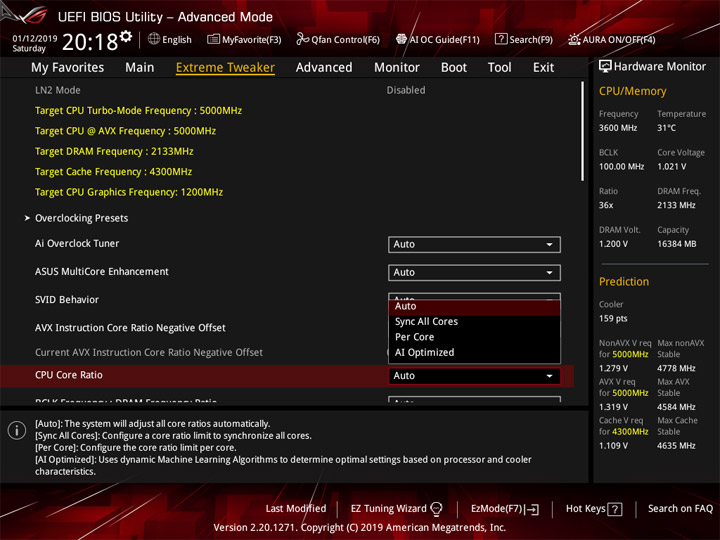Switch to Advanced tab
Viewport: 720px width, 540px height.
pos(324,68)
